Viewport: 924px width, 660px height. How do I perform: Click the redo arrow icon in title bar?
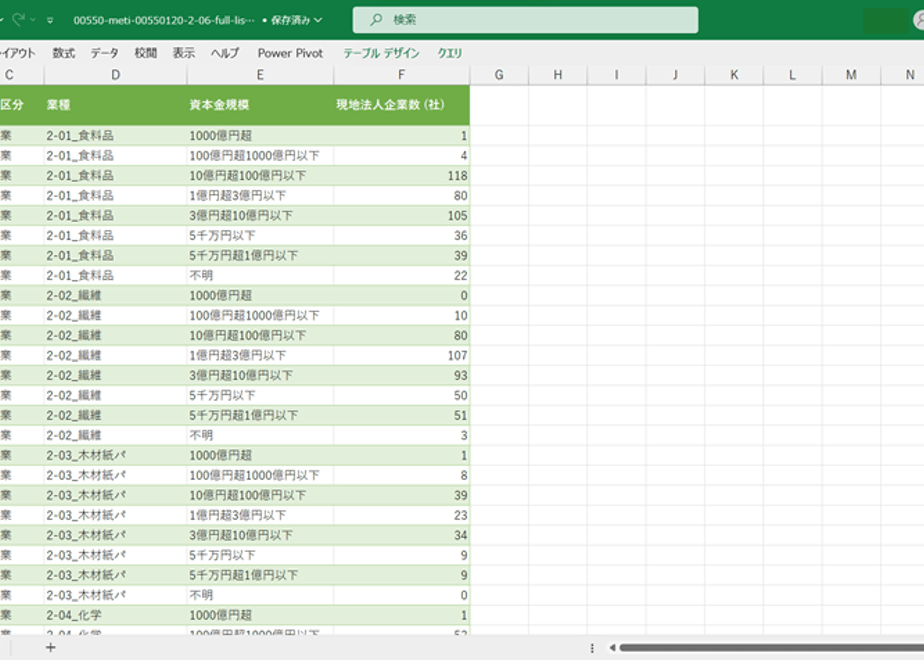(18, 19)
